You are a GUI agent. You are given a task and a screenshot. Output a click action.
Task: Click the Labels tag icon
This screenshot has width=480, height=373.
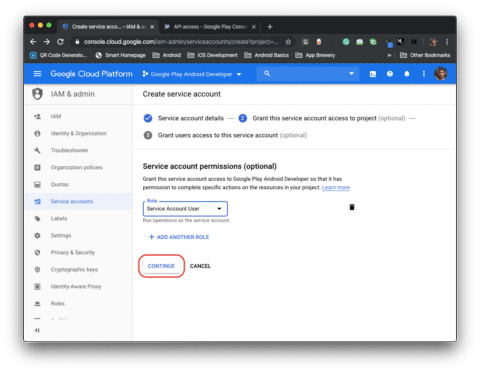coord(37,218)
